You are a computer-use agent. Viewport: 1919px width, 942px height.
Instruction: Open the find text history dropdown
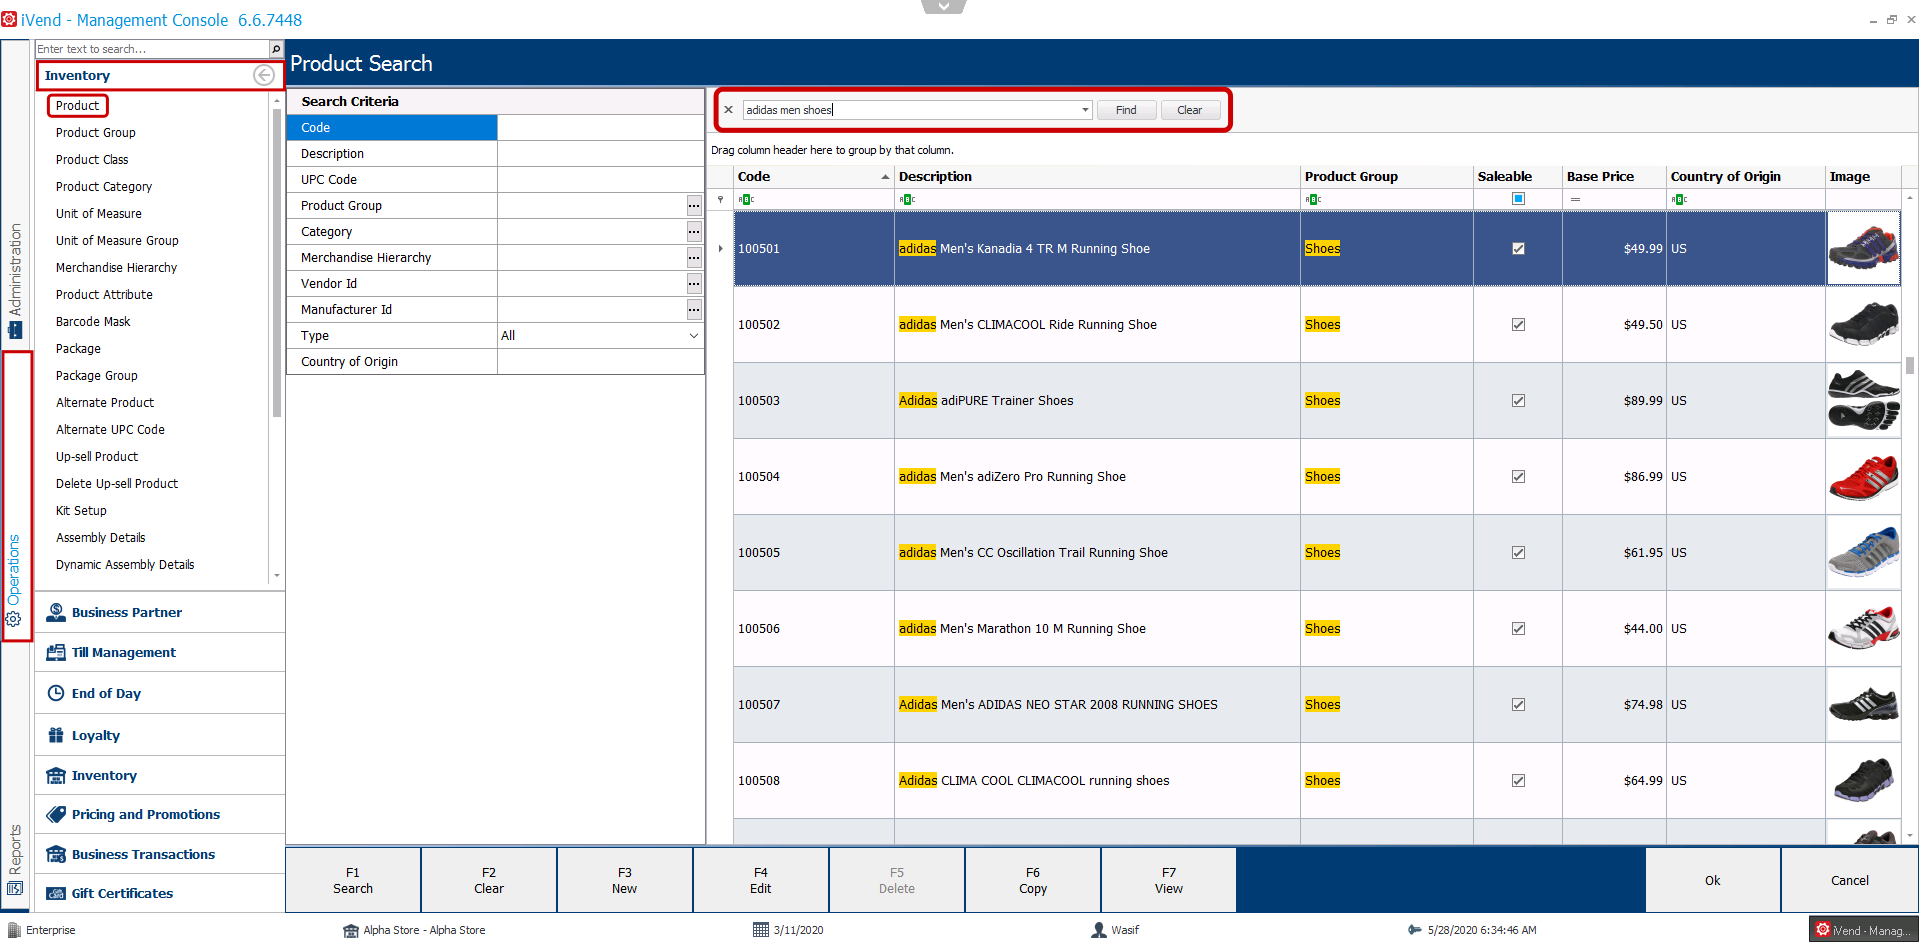coord(1085,110)
